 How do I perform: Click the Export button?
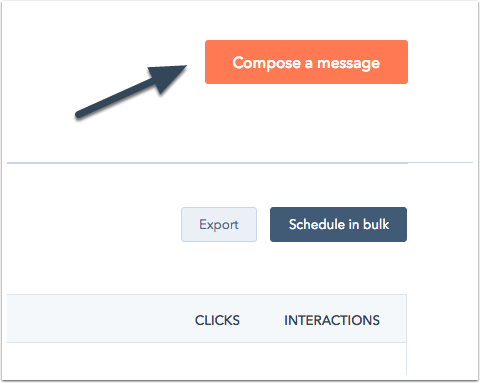click(x=219, y=224)
